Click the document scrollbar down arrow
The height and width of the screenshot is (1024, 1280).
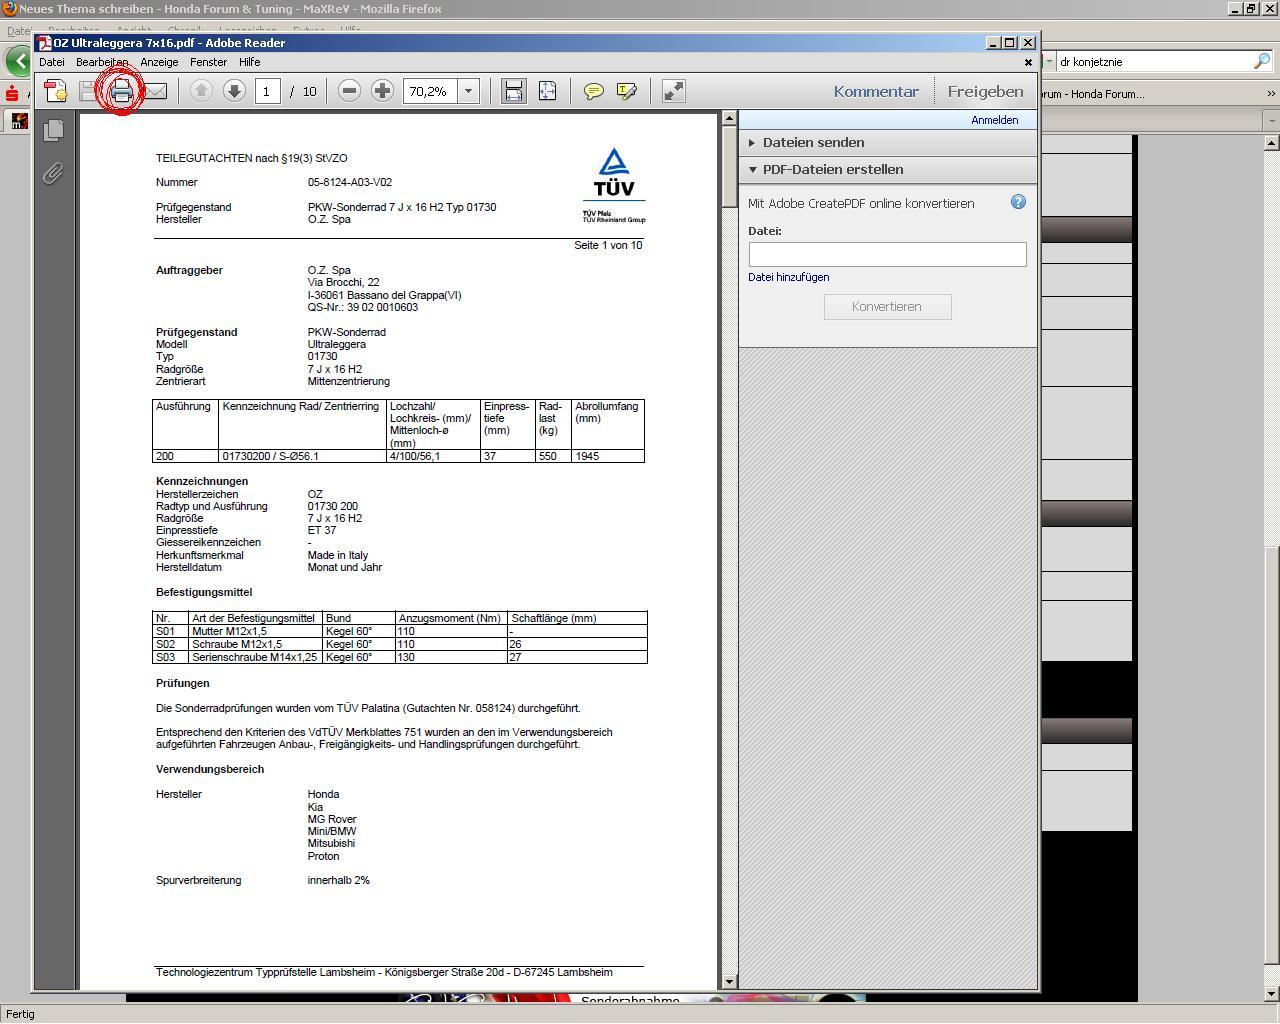click(729, 982)
